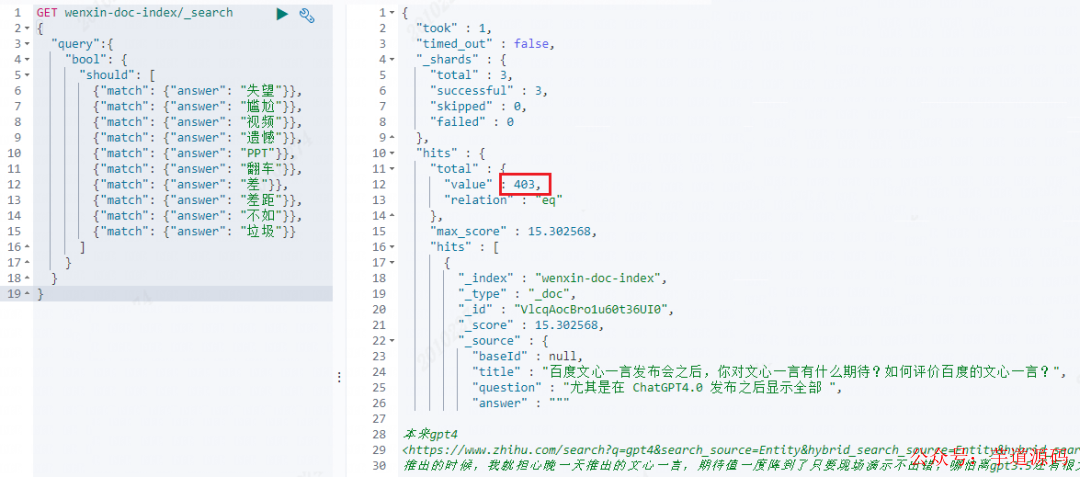Click the "title" line about 百度文心一言发布会
Image resolution: width=1080 pixels, height=477 pixels.
769,372
